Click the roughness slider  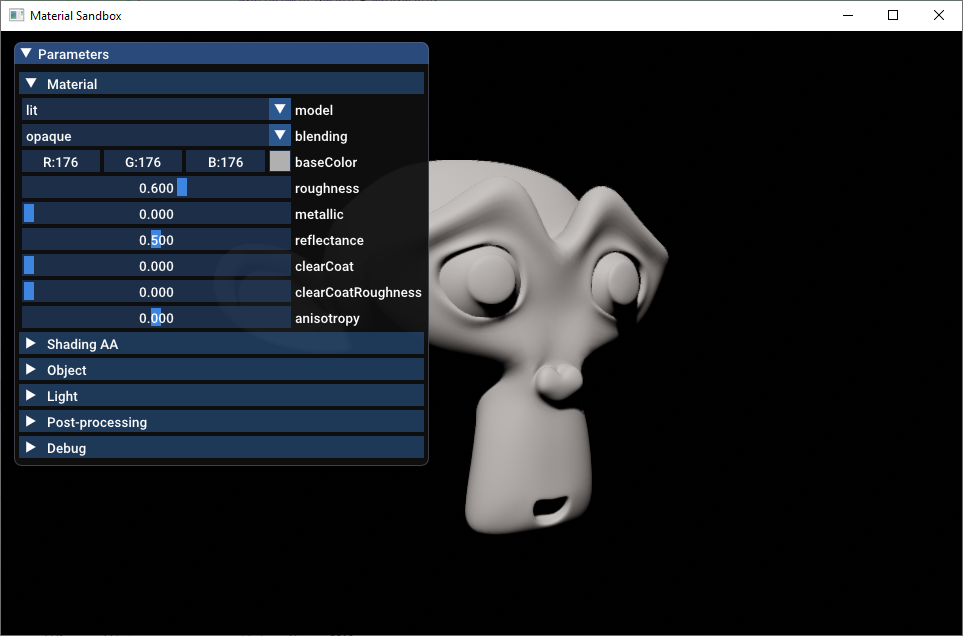[156, 187]
